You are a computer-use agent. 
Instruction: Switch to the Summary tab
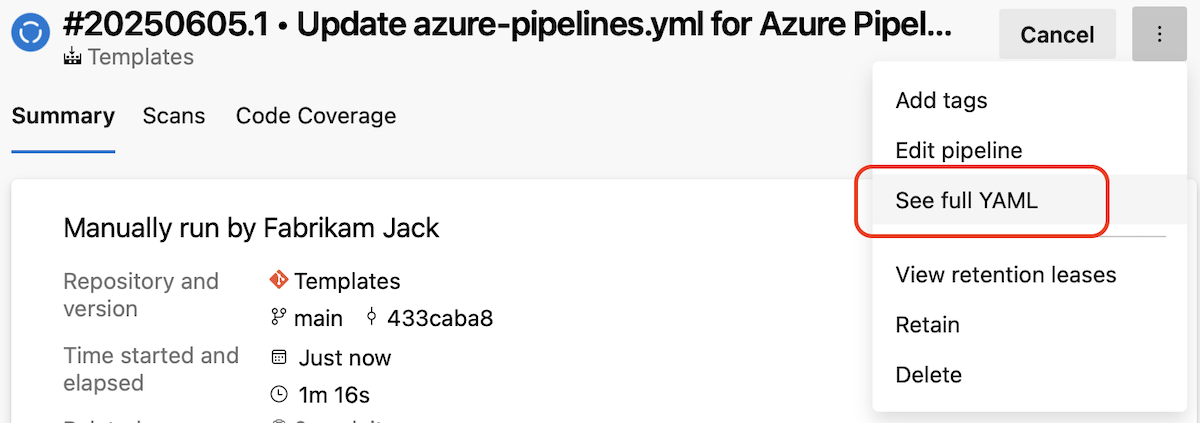(63, 116)
